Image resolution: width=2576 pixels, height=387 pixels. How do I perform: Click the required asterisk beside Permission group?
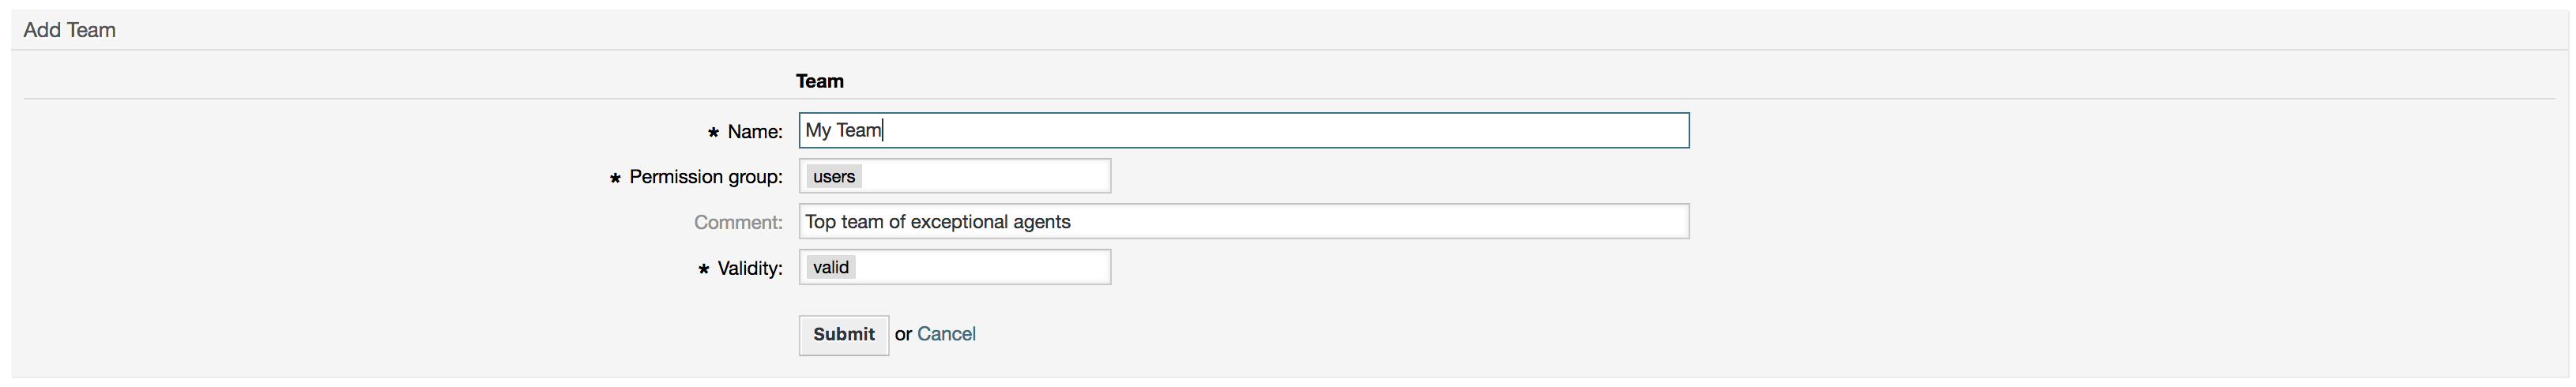click(615, 179)
